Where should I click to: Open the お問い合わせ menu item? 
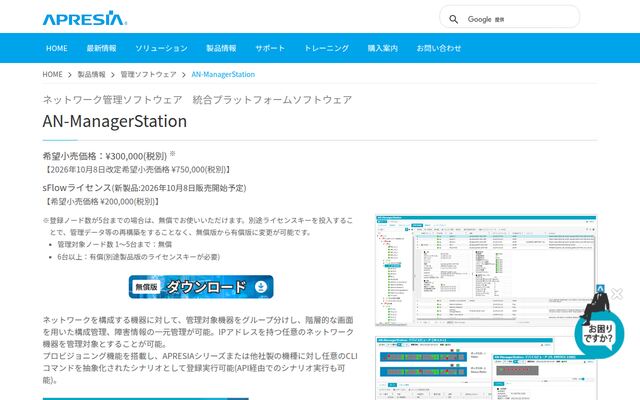[439, 48]
